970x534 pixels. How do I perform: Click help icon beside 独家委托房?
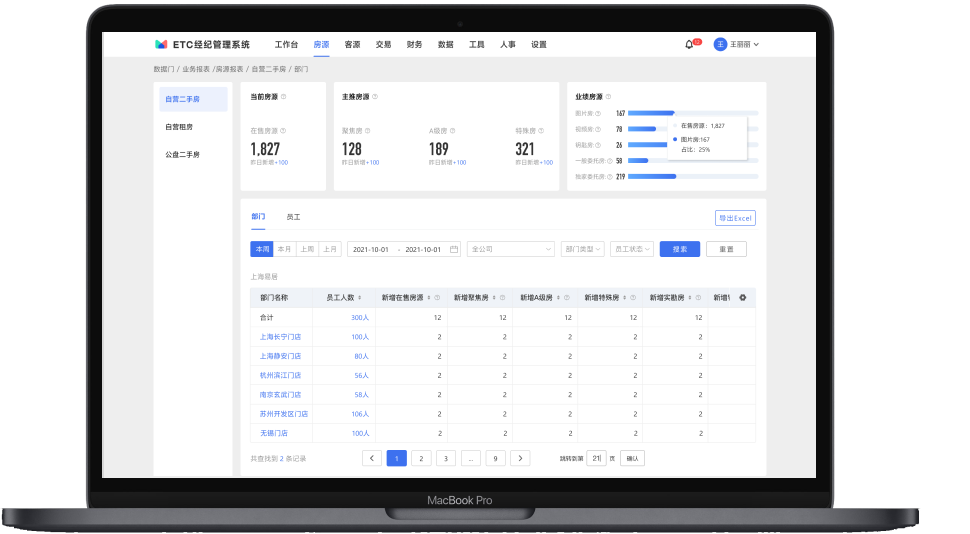pyautogui.click(x=609, y=176)
